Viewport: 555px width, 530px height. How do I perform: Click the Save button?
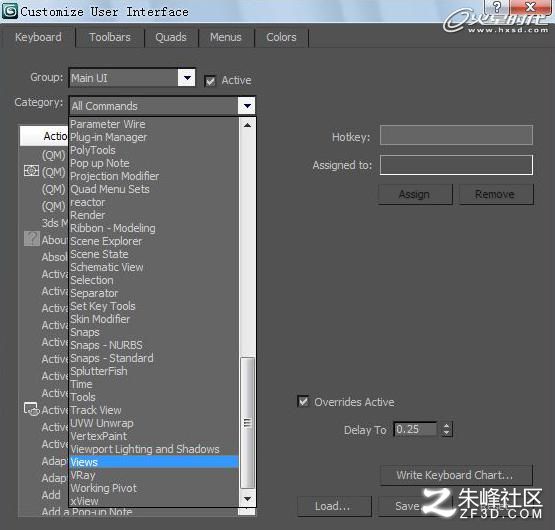pyautogui.click(x=407, y=506)
